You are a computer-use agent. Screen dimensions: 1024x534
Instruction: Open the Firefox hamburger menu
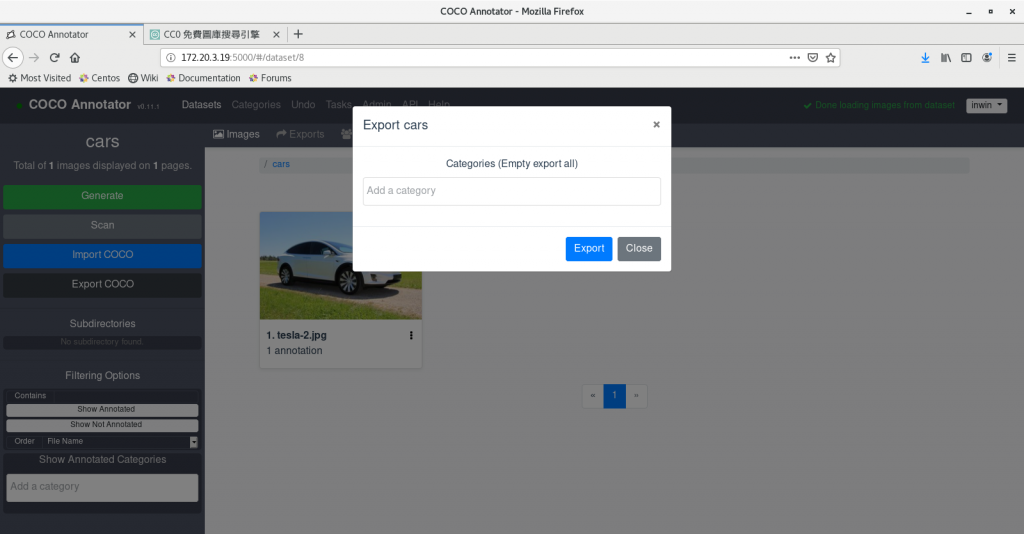point(1012,57)
